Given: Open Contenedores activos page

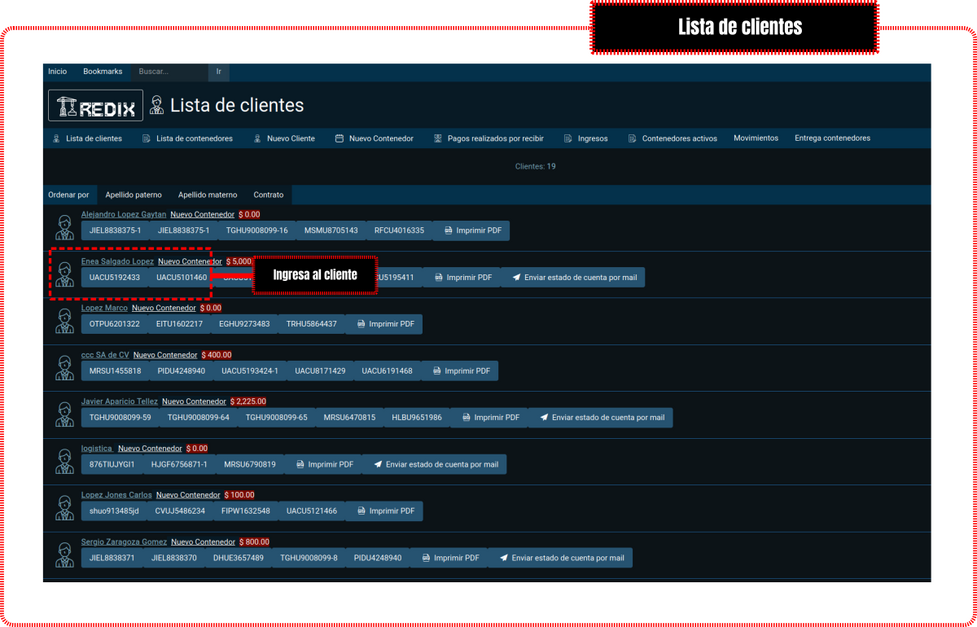Looking at the screenshot, I should (x=672, y=139).
